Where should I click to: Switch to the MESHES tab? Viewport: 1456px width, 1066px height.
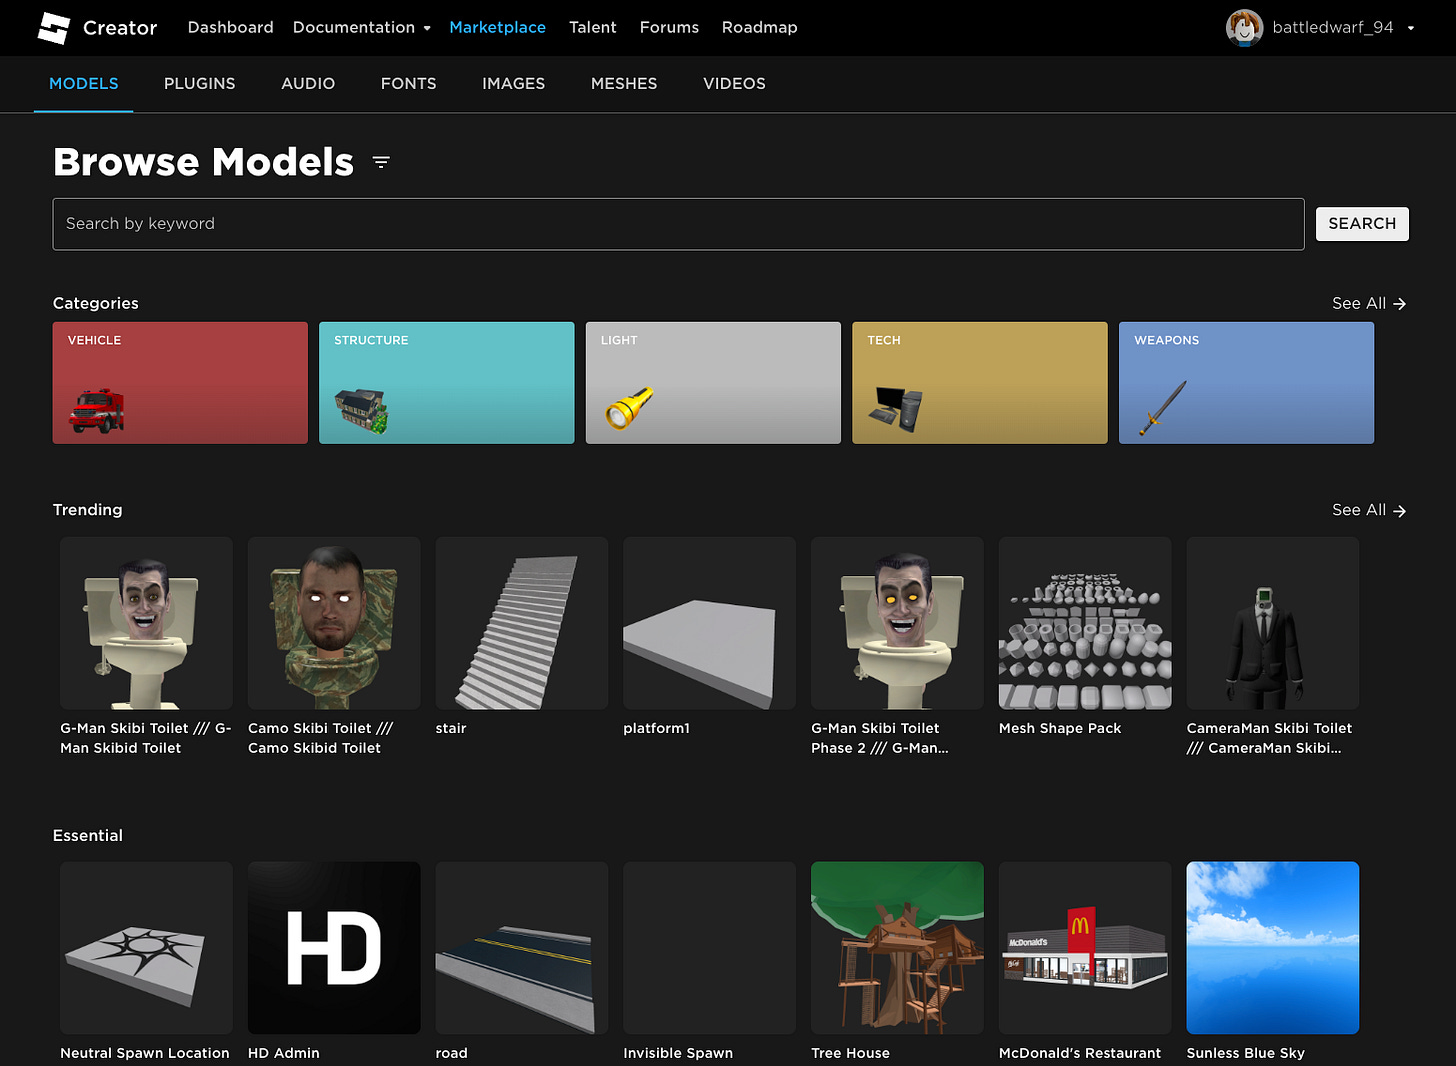(x=624, y=84)
